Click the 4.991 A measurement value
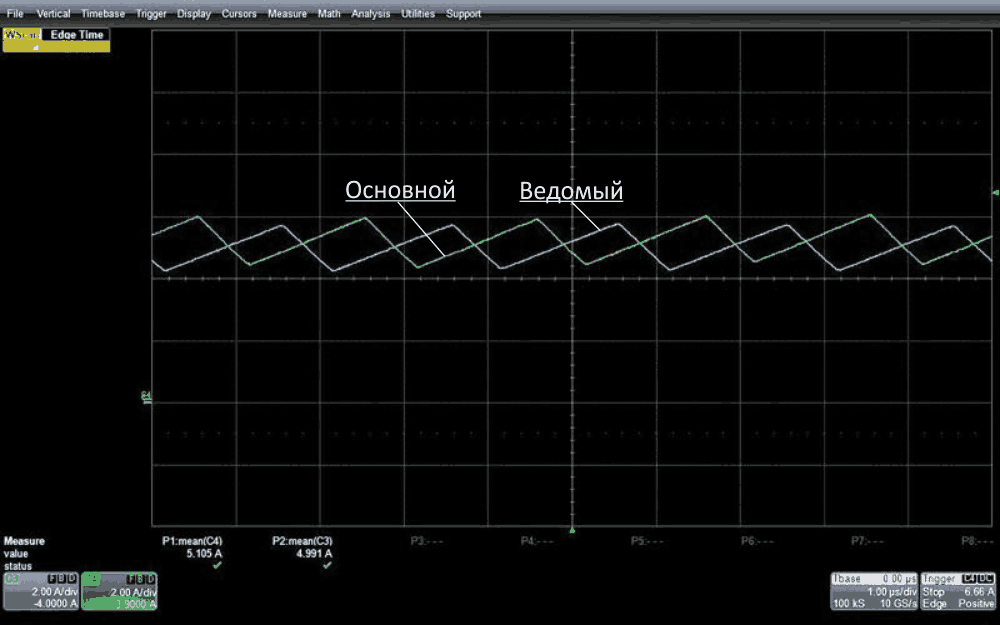Viewport: 1000px width, 625px height. tap(314, 554)
